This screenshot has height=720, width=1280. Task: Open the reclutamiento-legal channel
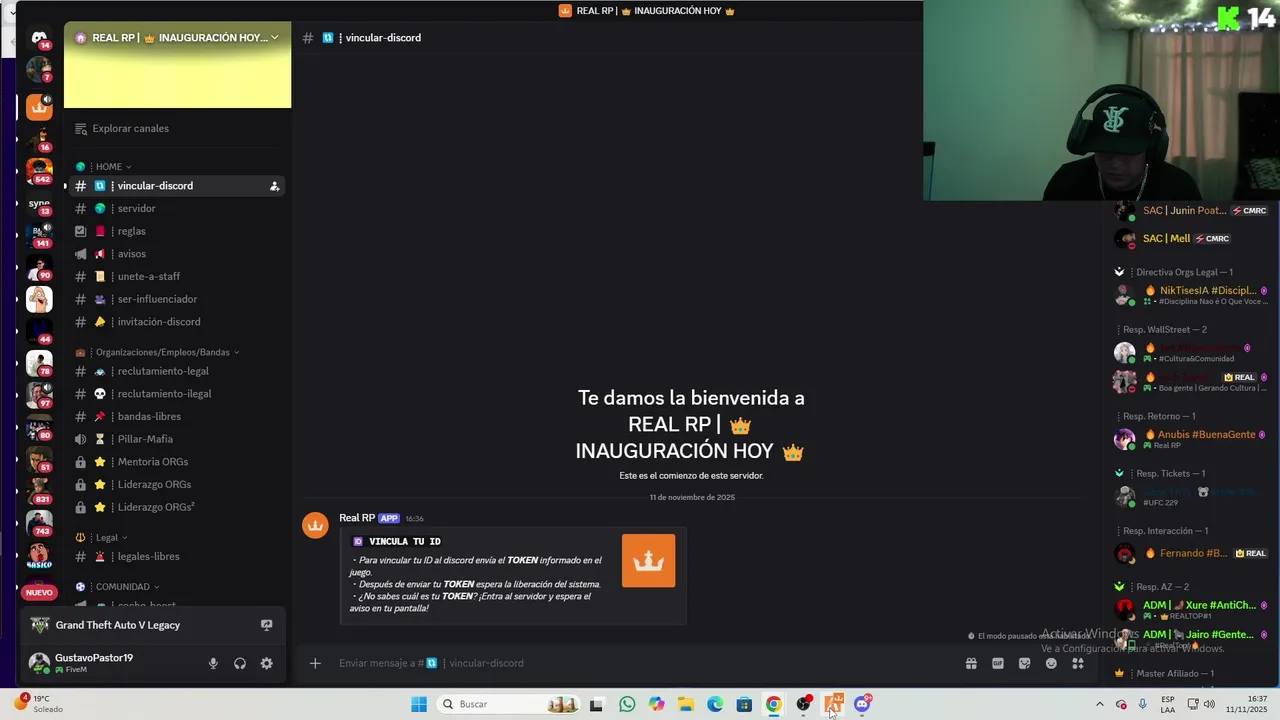(x=177, y=371)
